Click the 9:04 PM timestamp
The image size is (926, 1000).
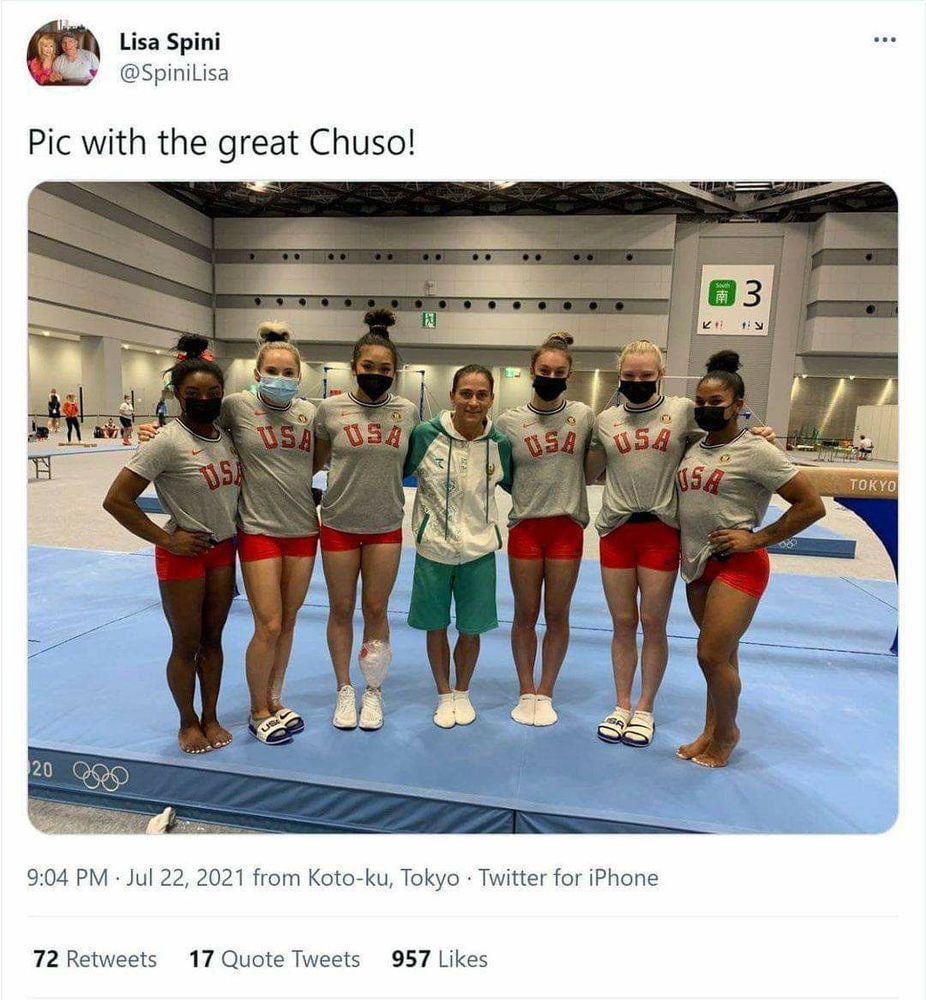coord(68,878)
